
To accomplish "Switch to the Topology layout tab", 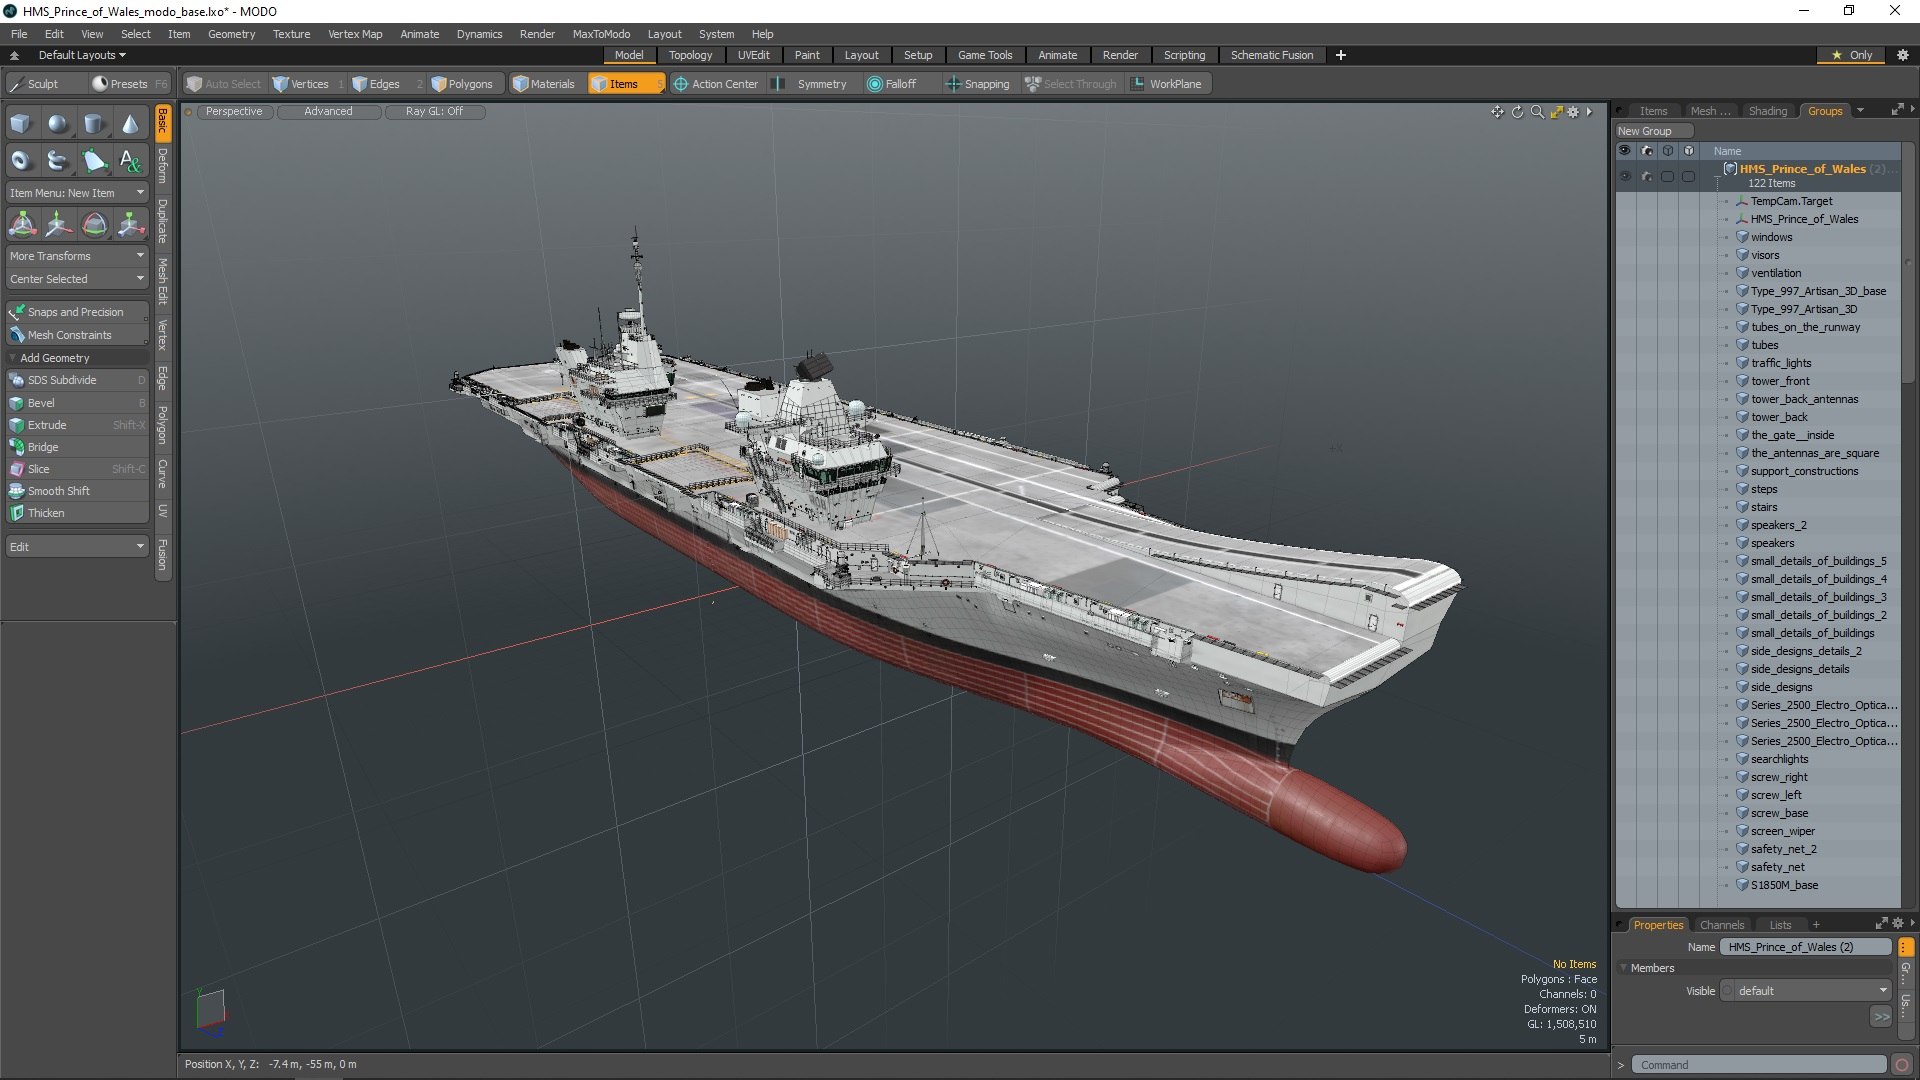I will 690,55.
